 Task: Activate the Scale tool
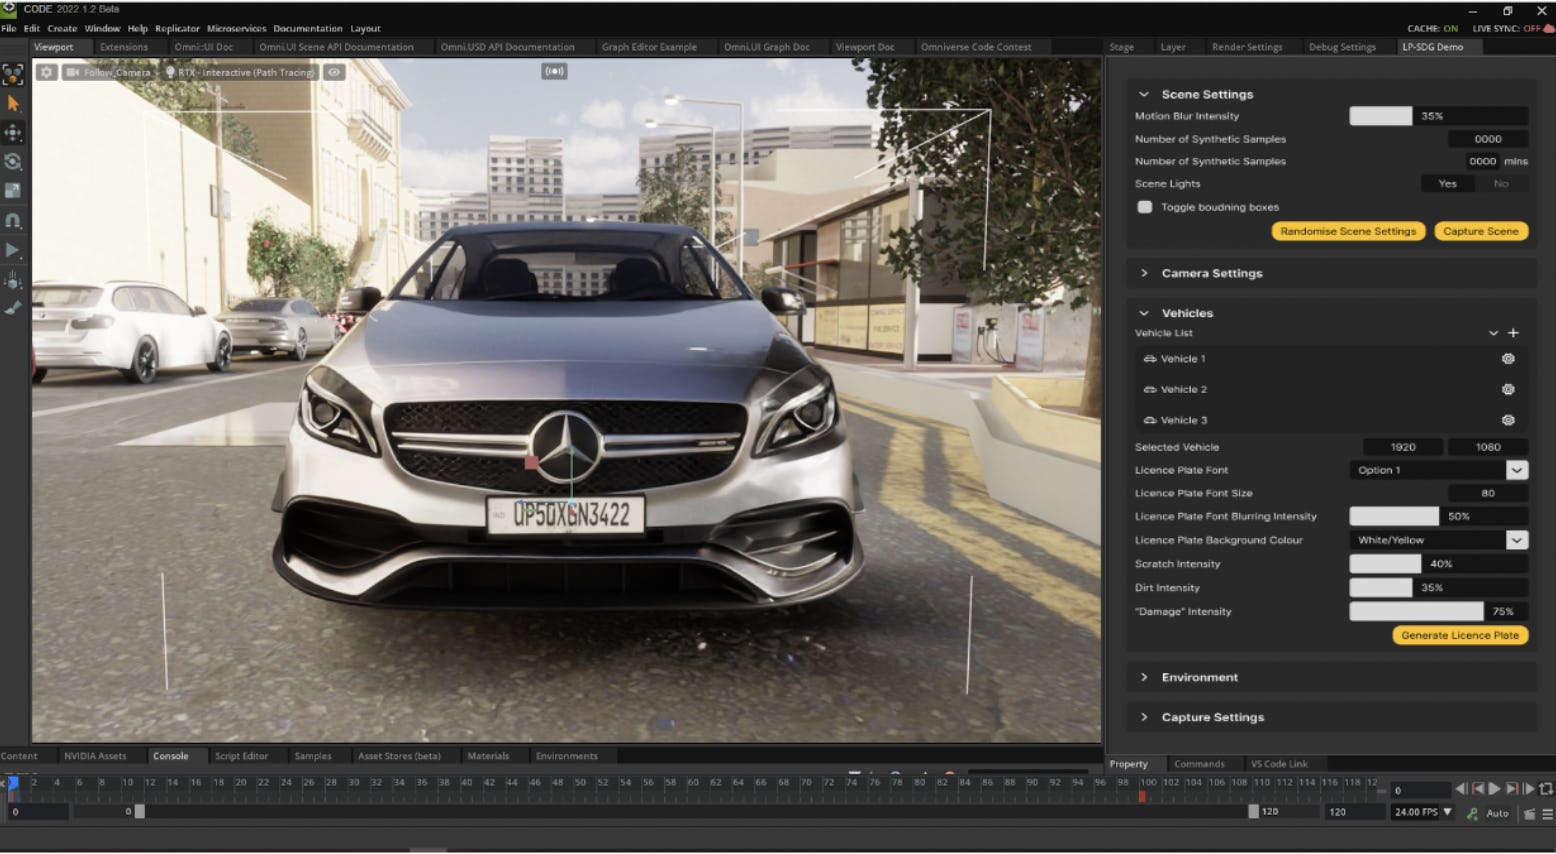coord(13,190)
